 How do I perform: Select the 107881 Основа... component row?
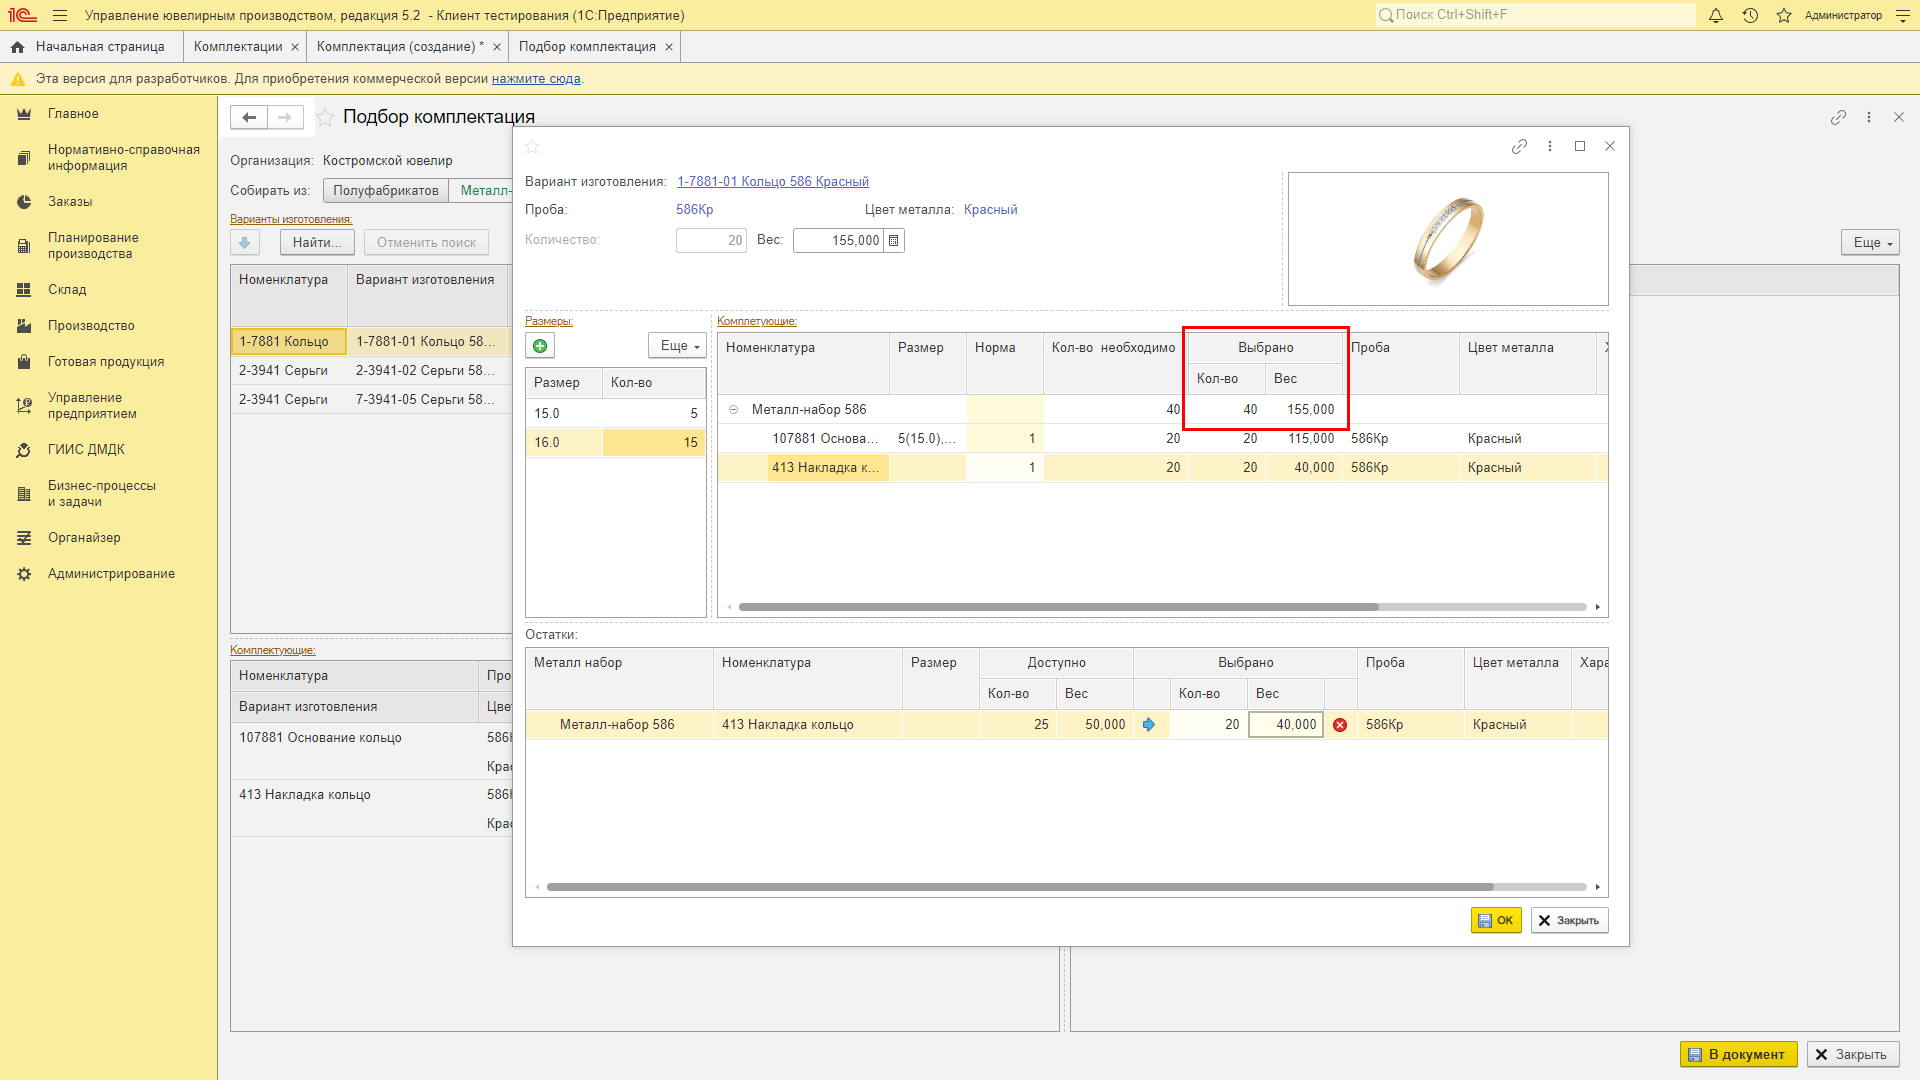[x=1162, y=439]
